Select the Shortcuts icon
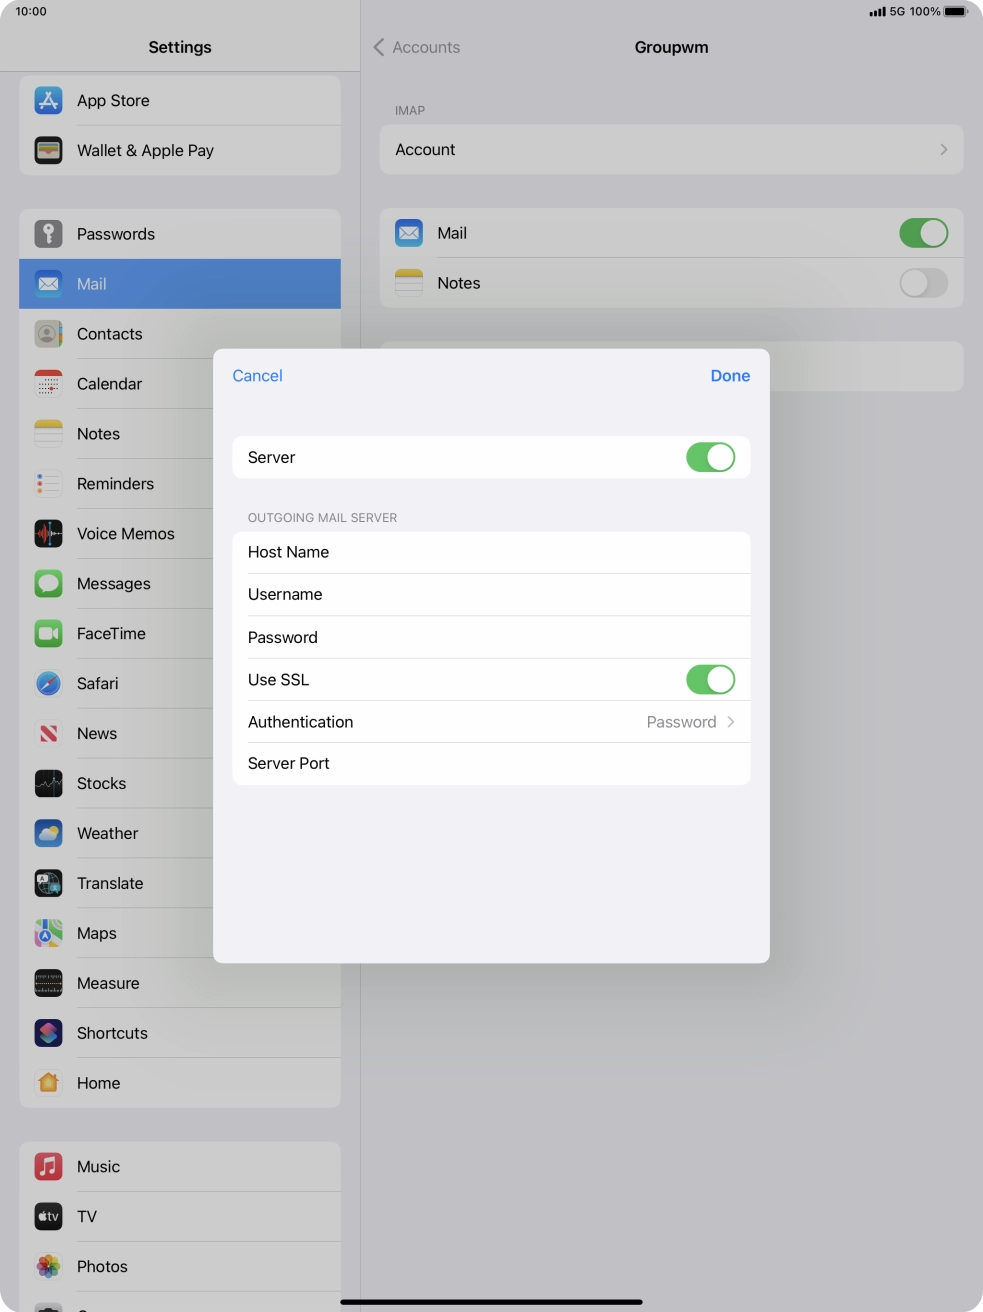 pos(48,1033)
